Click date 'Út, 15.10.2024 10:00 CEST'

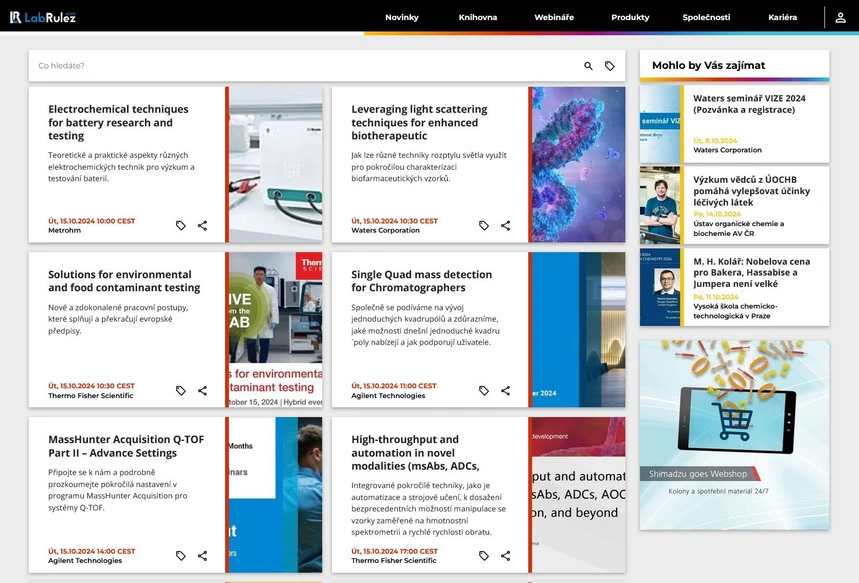click(x=91, y=221)
